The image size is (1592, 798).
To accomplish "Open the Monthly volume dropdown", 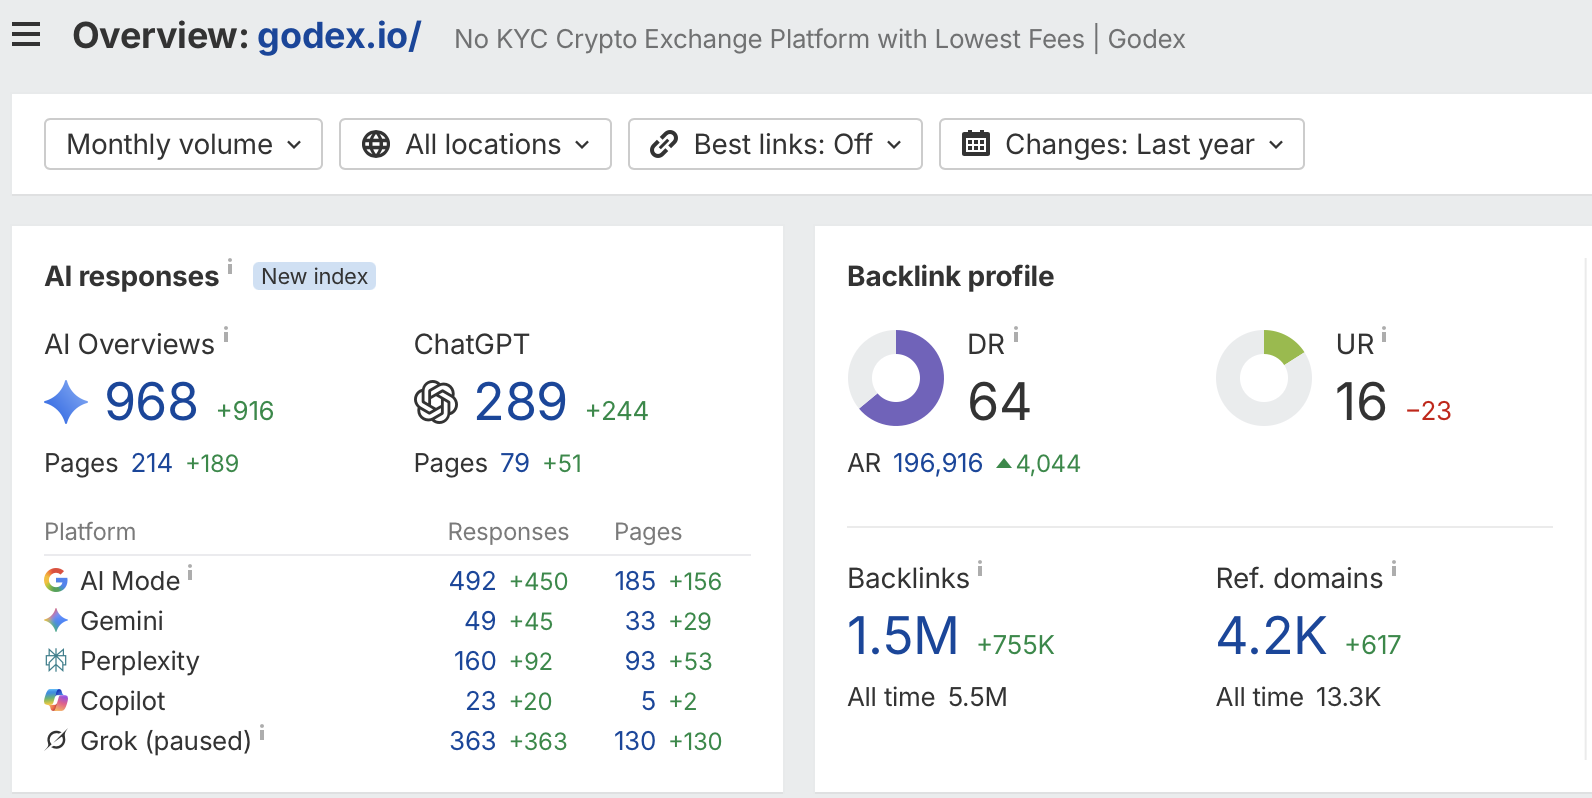I will (184, 144).
